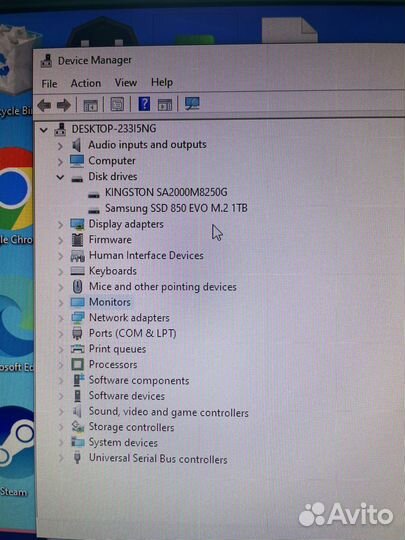
Task: Click the icon beside Human Interface Devices
Action: (77, 256)
